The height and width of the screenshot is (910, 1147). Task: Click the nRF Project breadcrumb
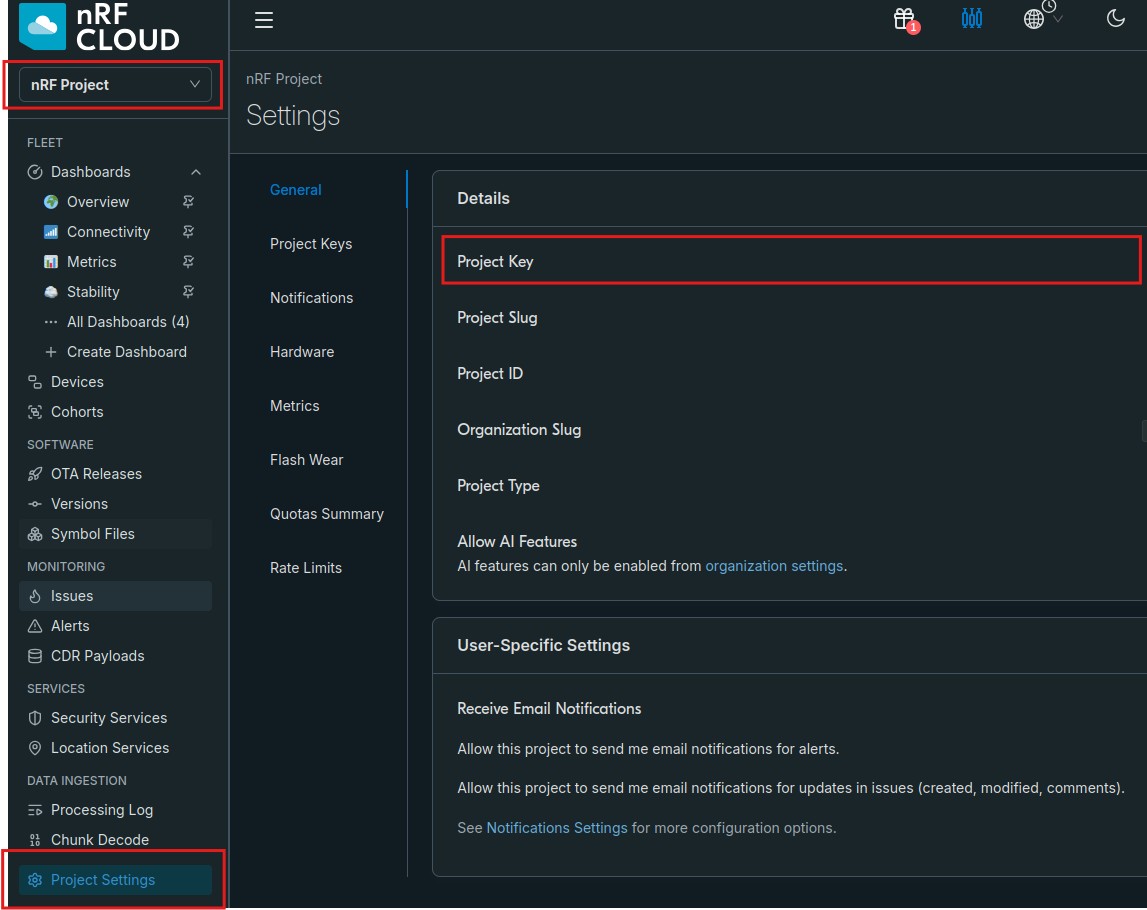point(284,79)
